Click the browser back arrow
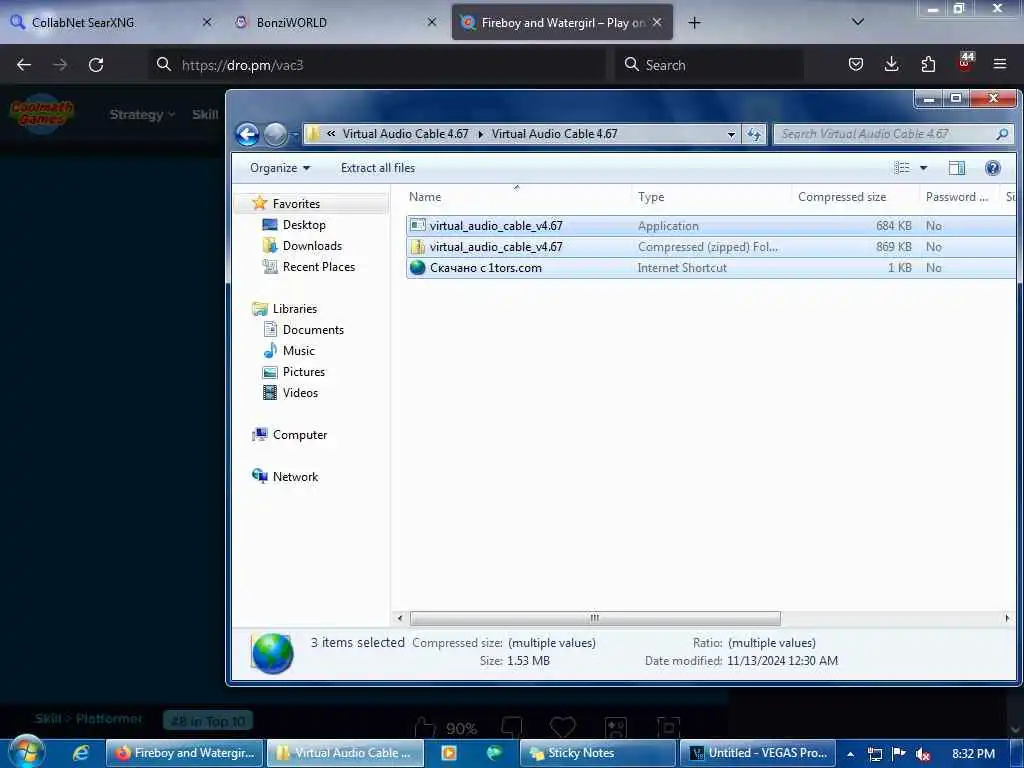This screenshot has width=1024, height=768. click(x=24, y=65)
